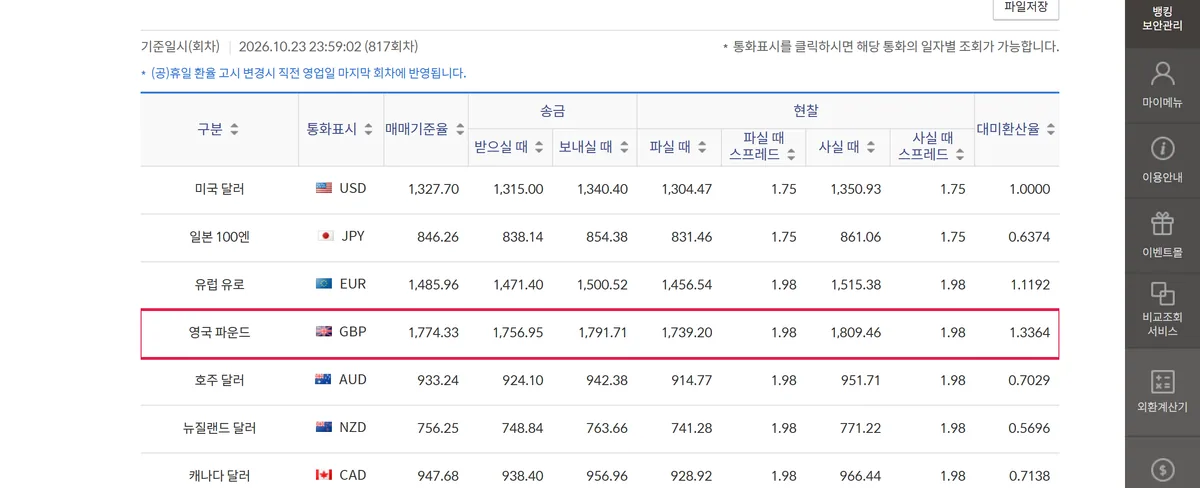Click the CAD flag icon
The image size is (1200, 488).
coord(324,475)
